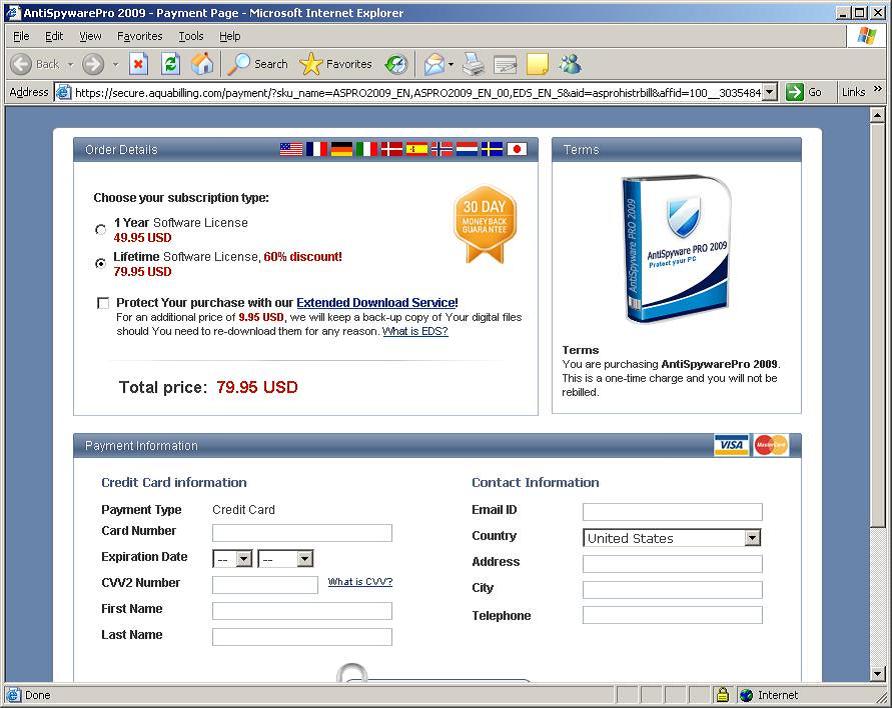Screen dimensions: 892x708
Task: Open the 'What is CVV?' link
Action: click(x=360, y=582)
